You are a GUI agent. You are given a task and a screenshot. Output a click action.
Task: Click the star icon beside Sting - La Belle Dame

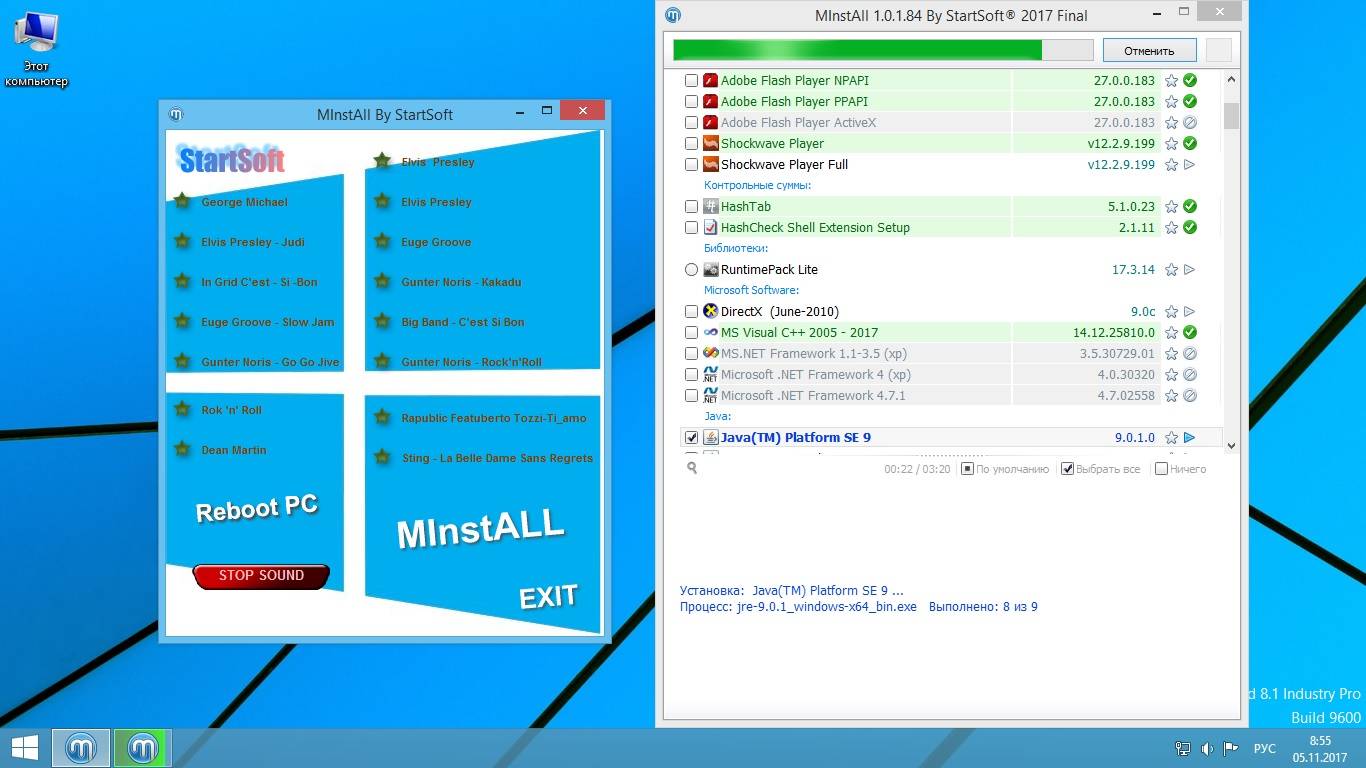coord(382,457)
